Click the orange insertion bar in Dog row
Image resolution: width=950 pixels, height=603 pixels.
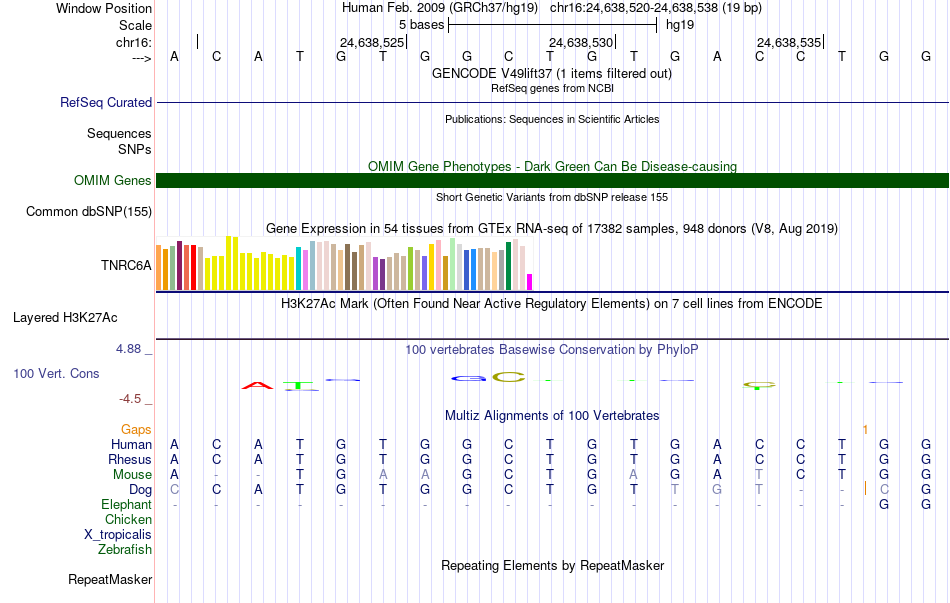865,488
